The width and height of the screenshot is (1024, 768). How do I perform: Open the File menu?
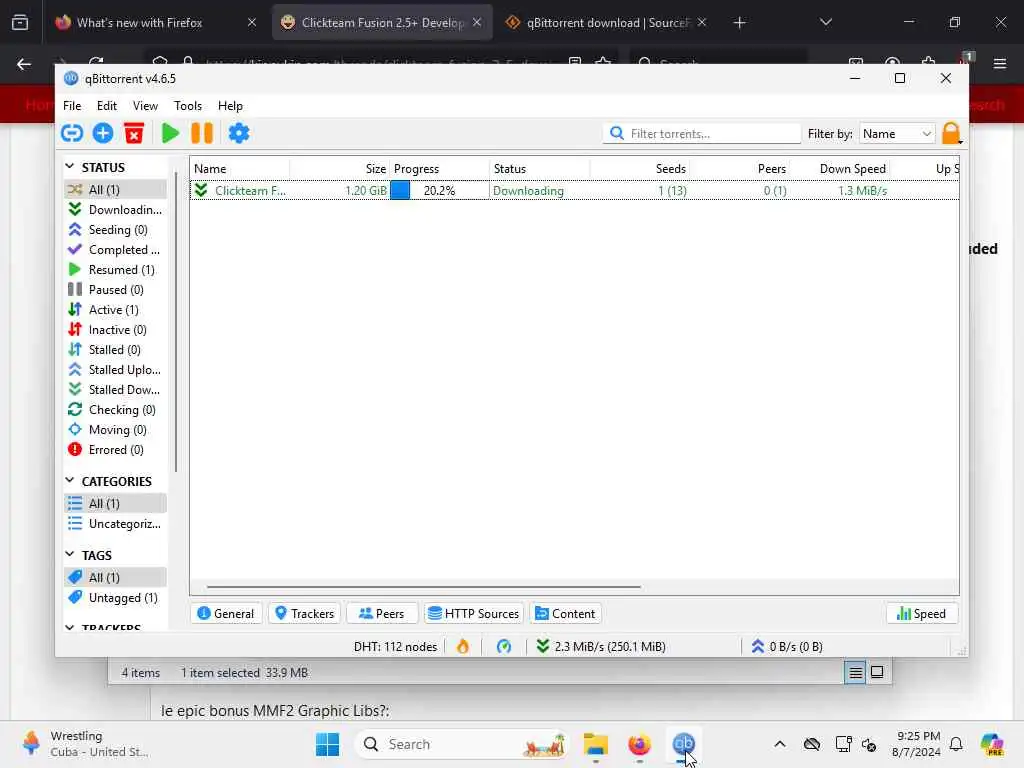coord(72,106)
